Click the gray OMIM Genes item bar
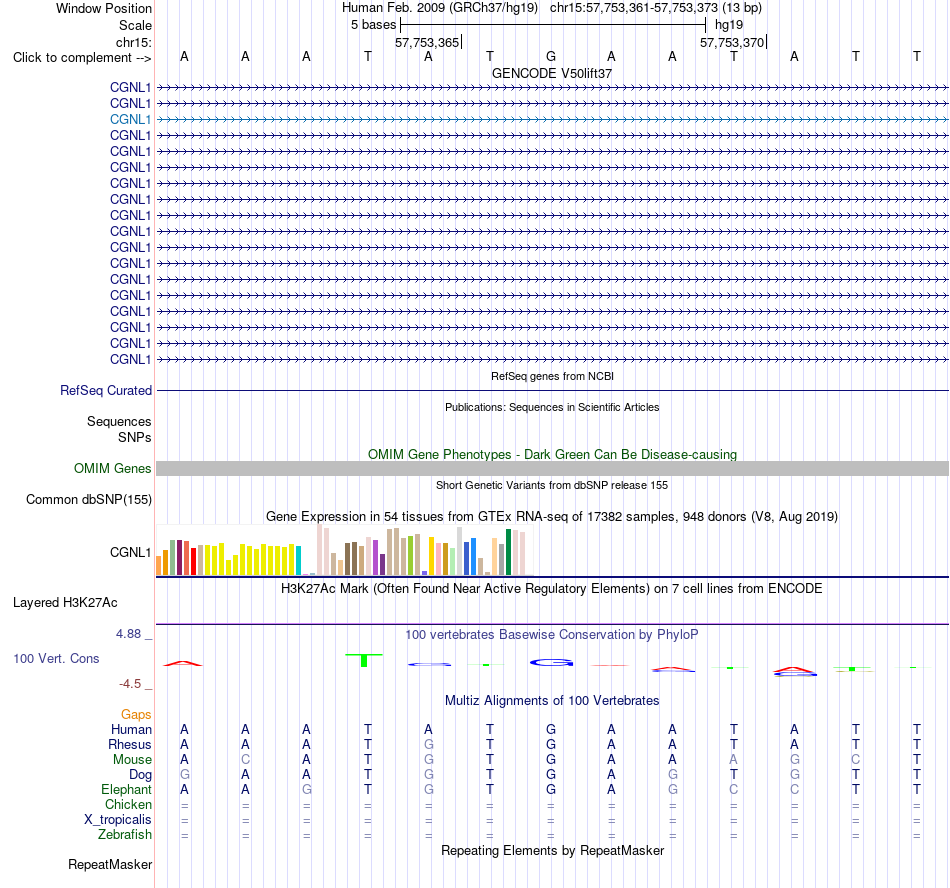 tap(552, 468)
